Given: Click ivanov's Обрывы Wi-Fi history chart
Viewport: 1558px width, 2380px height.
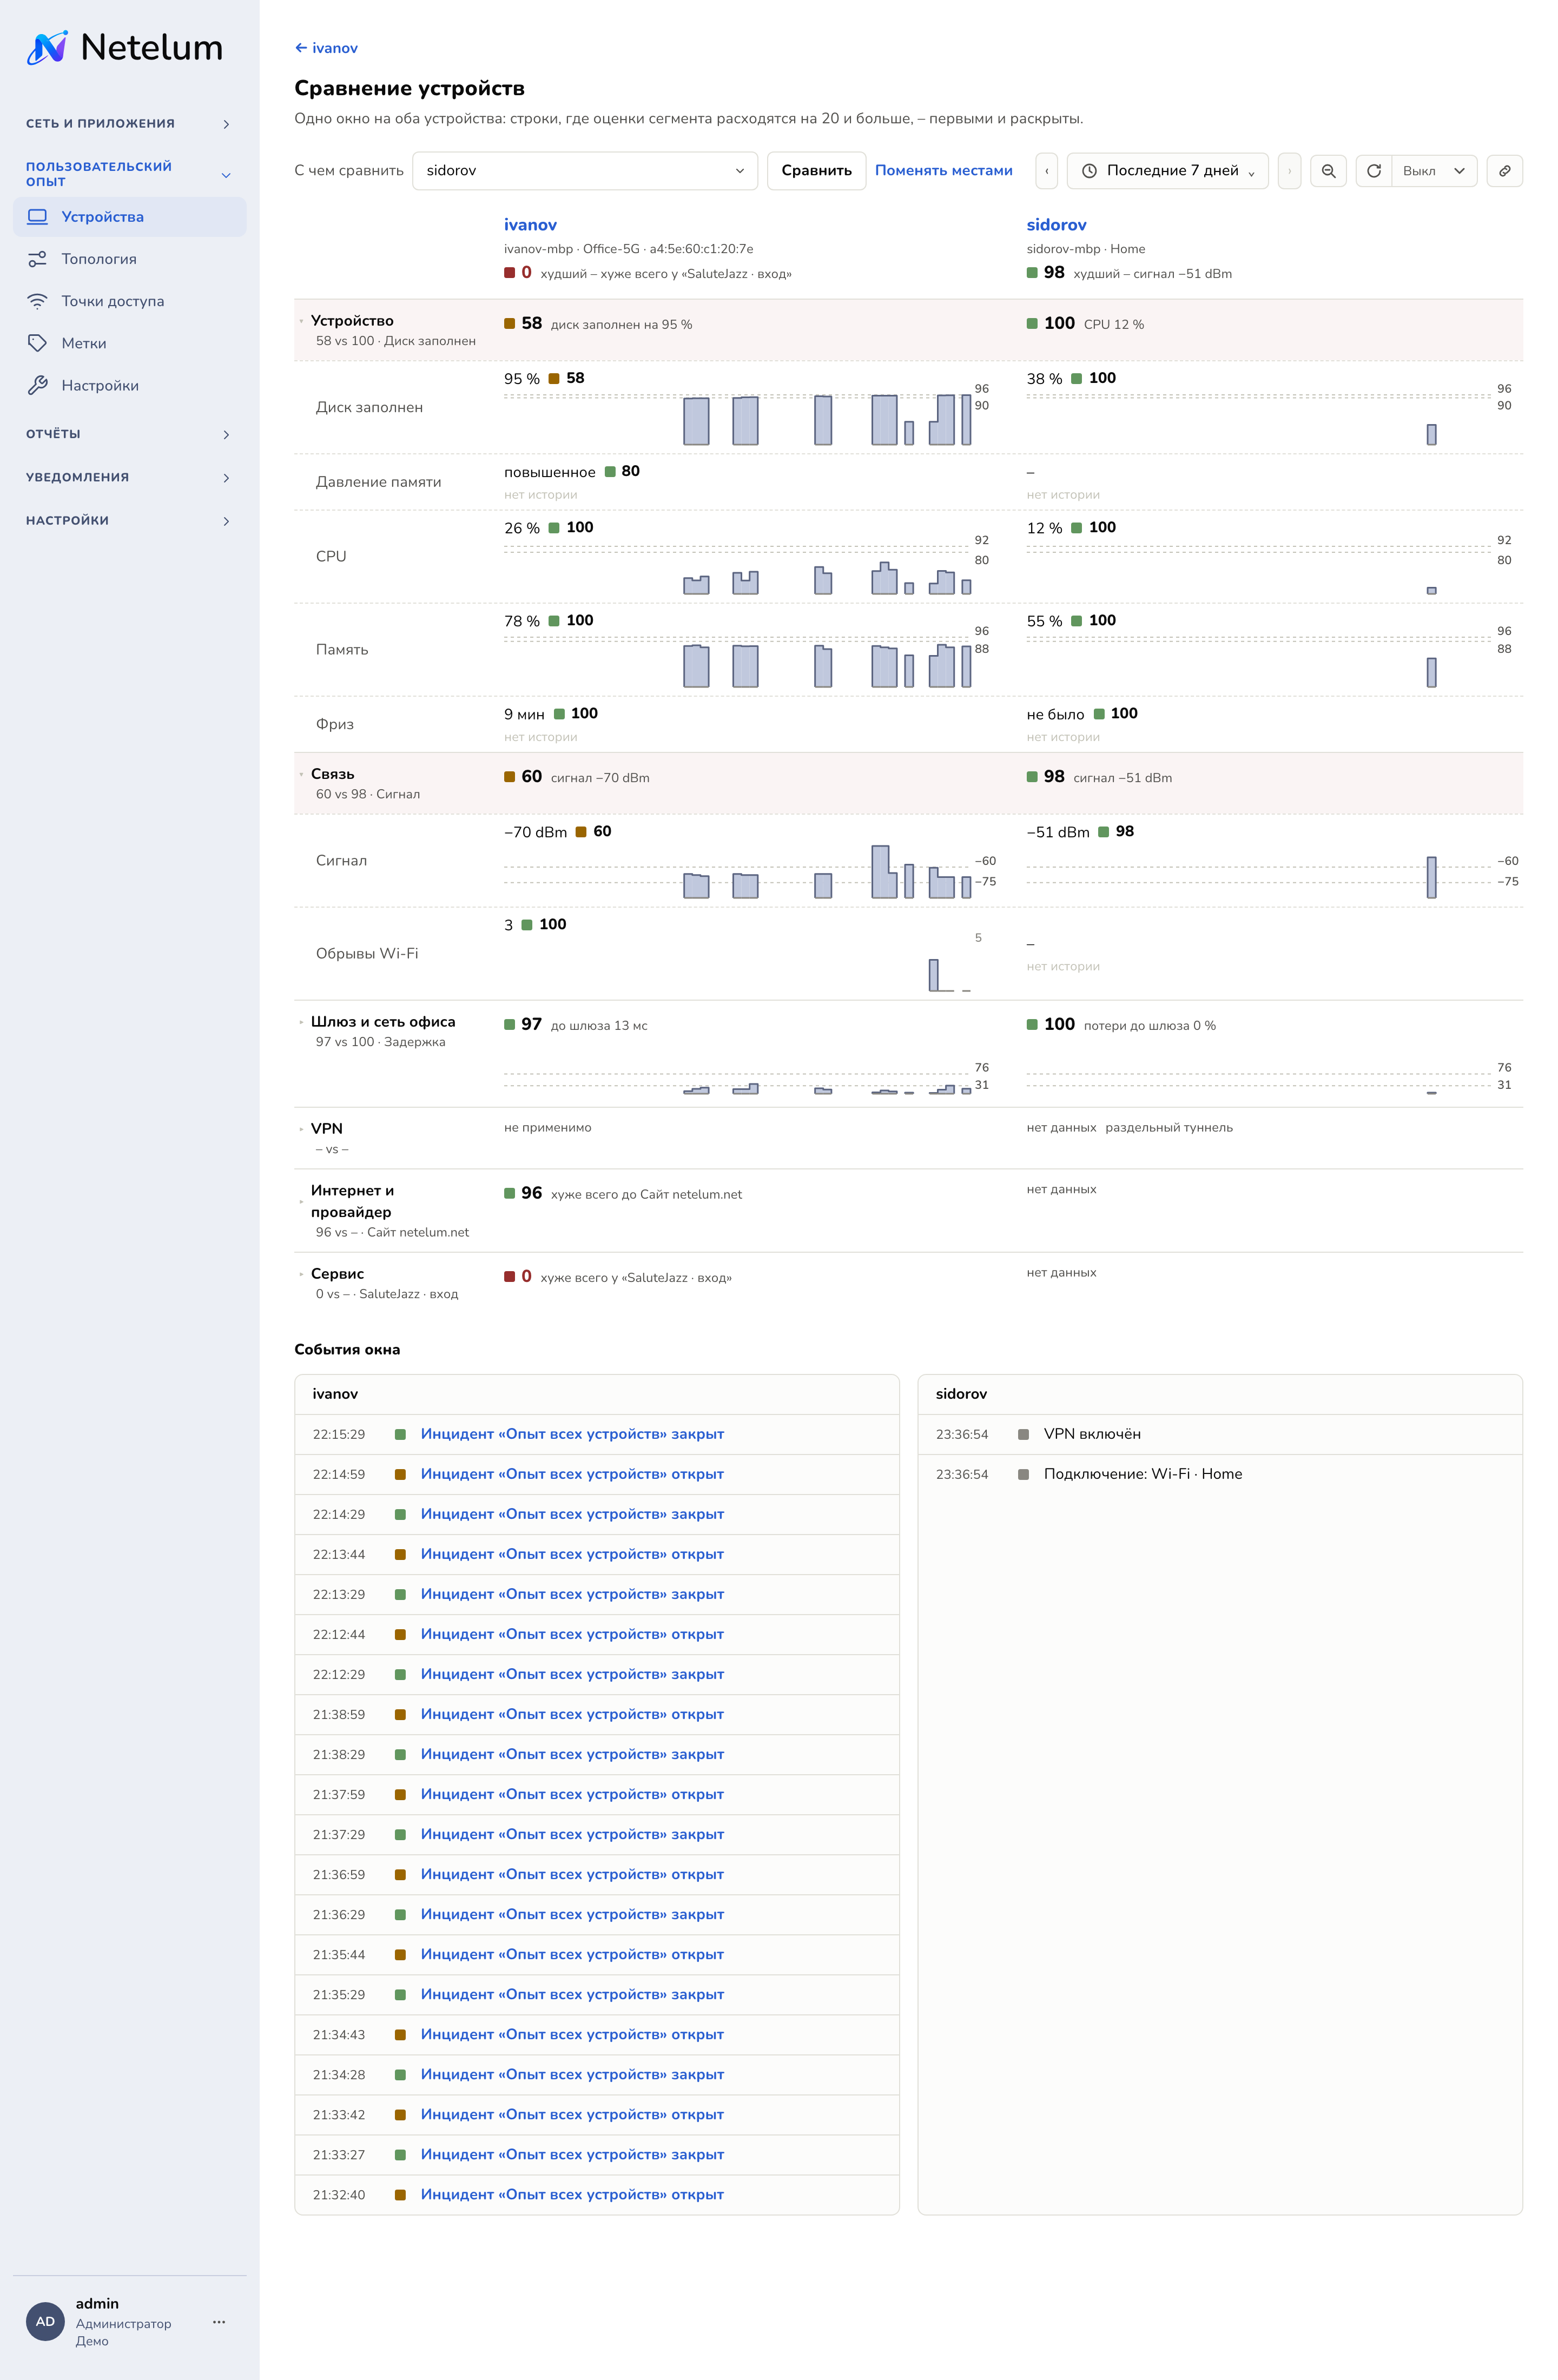Looking at the screenshot, I should (737, 964).
